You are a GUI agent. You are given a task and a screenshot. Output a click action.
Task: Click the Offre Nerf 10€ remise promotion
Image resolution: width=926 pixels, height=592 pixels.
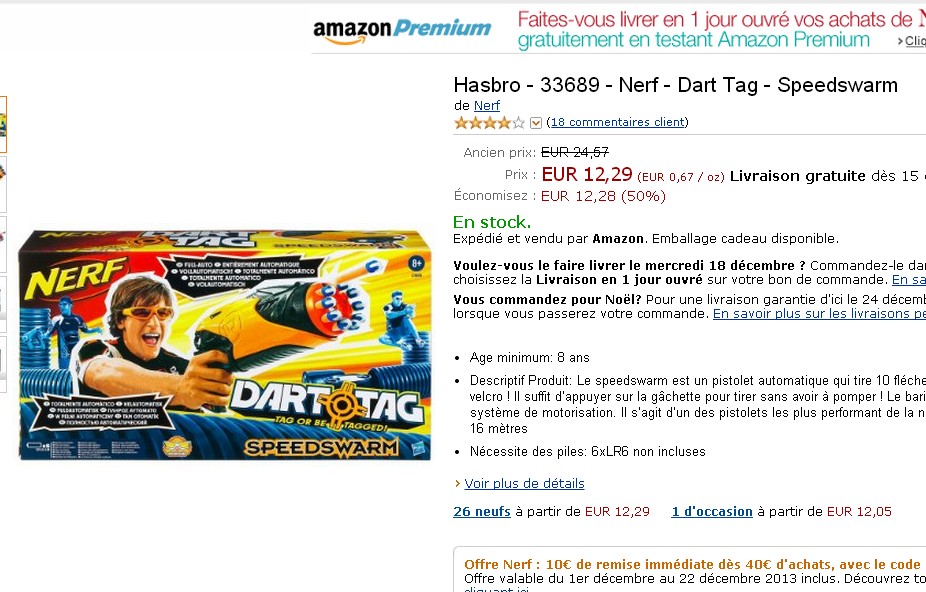[692, 564]
